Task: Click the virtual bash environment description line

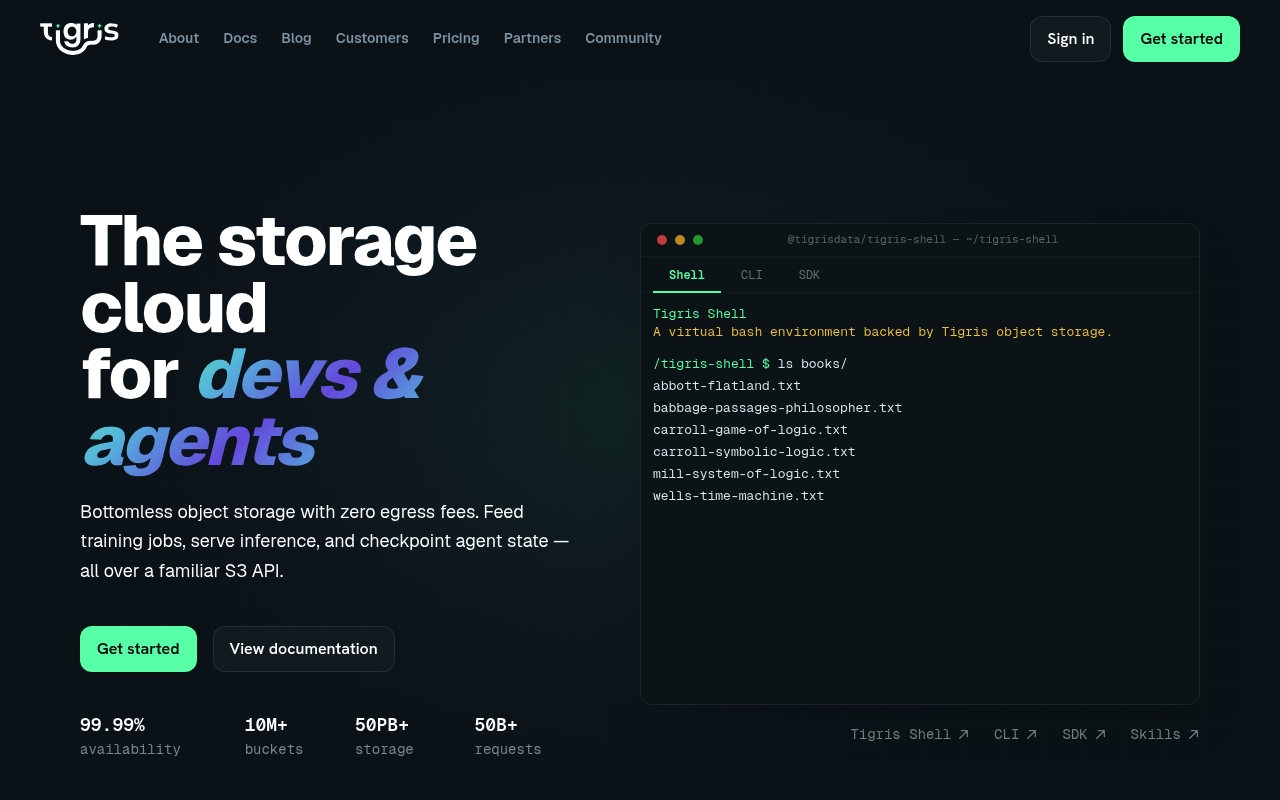Action: [x=883, y=332]
